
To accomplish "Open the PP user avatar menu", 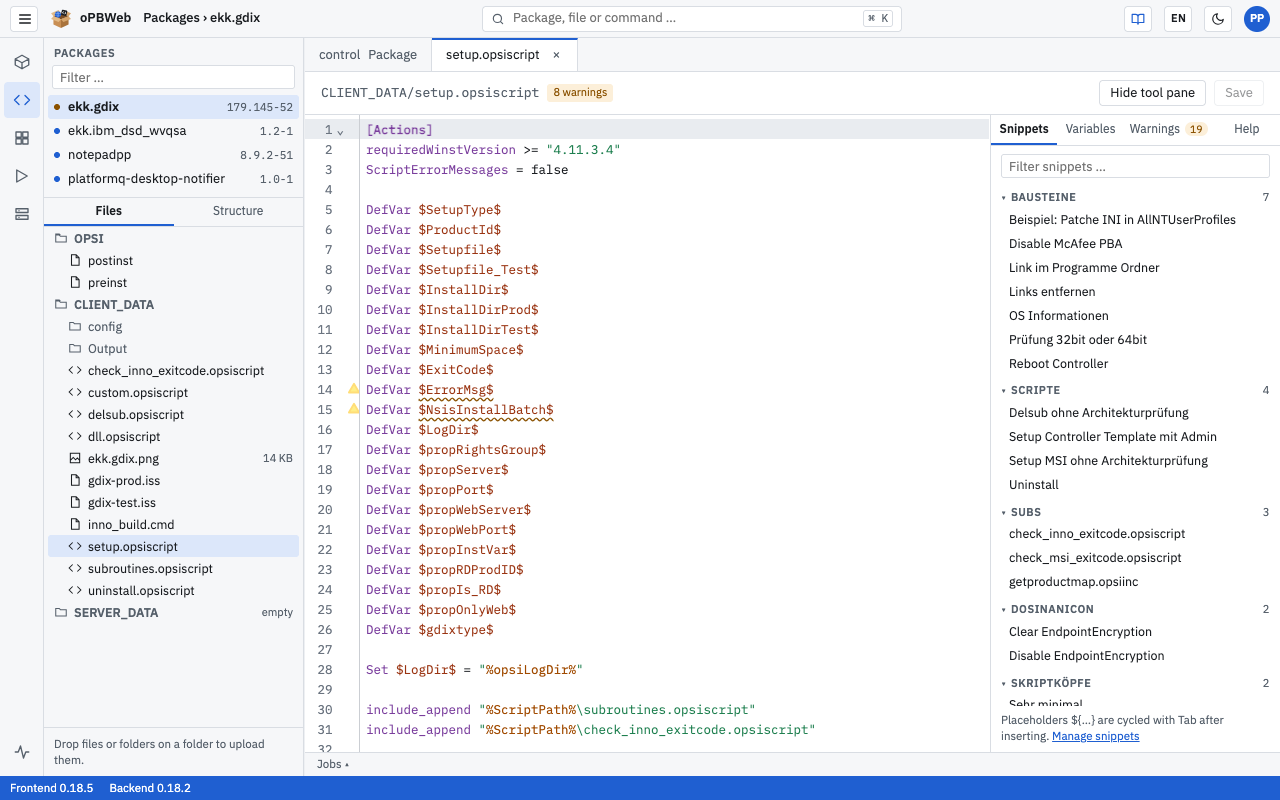I will [x=1257, y=18].
